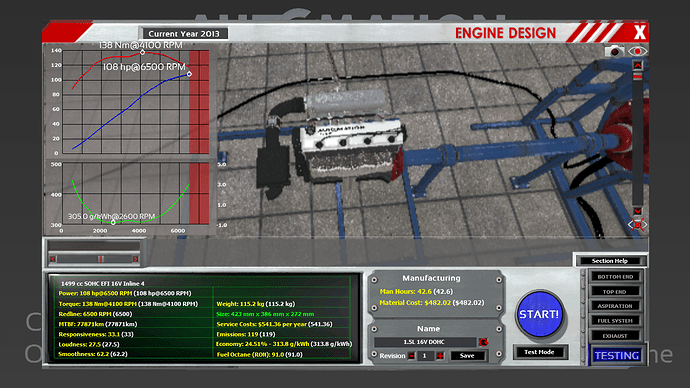Click the right arrow of horizontal slider

click(x=135, y=259)
